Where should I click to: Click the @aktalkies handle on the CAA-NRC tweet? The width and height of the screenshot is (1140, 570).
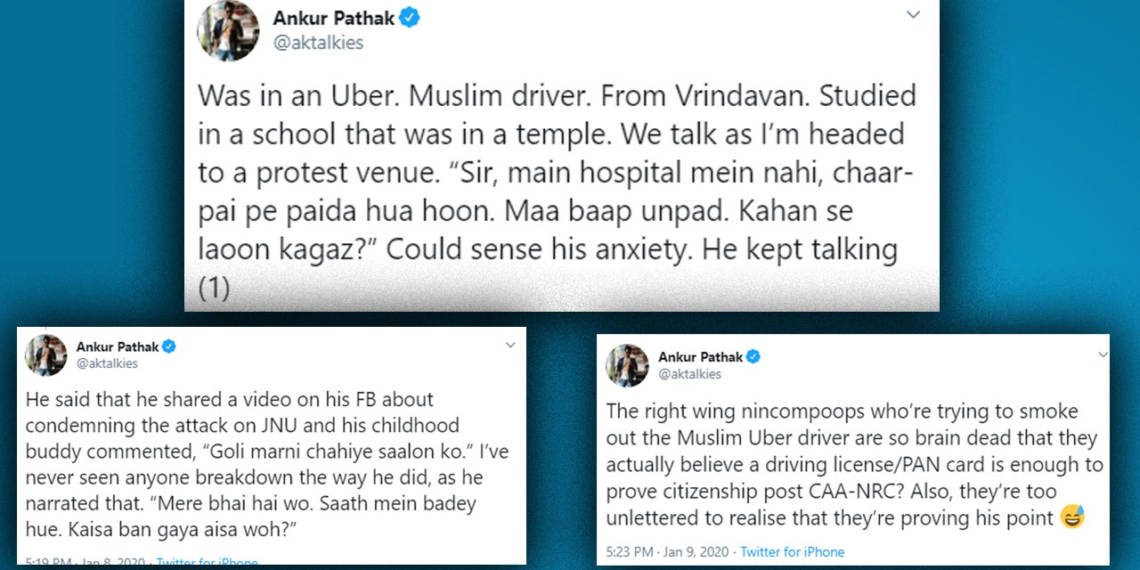[x=689, y=374]
